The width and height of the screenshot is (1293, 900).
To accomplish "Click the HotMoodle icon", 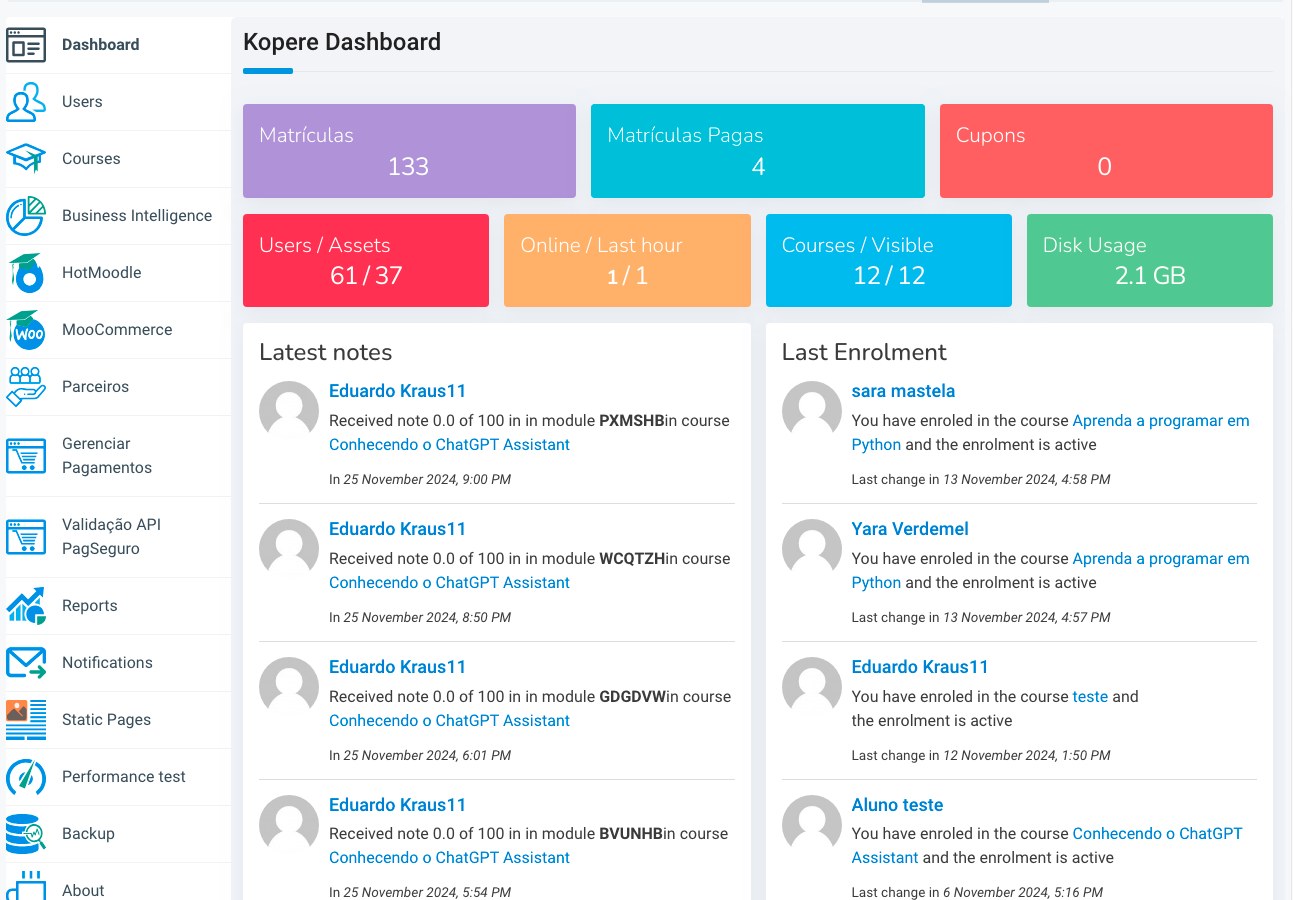I will [x=26, y=273].
